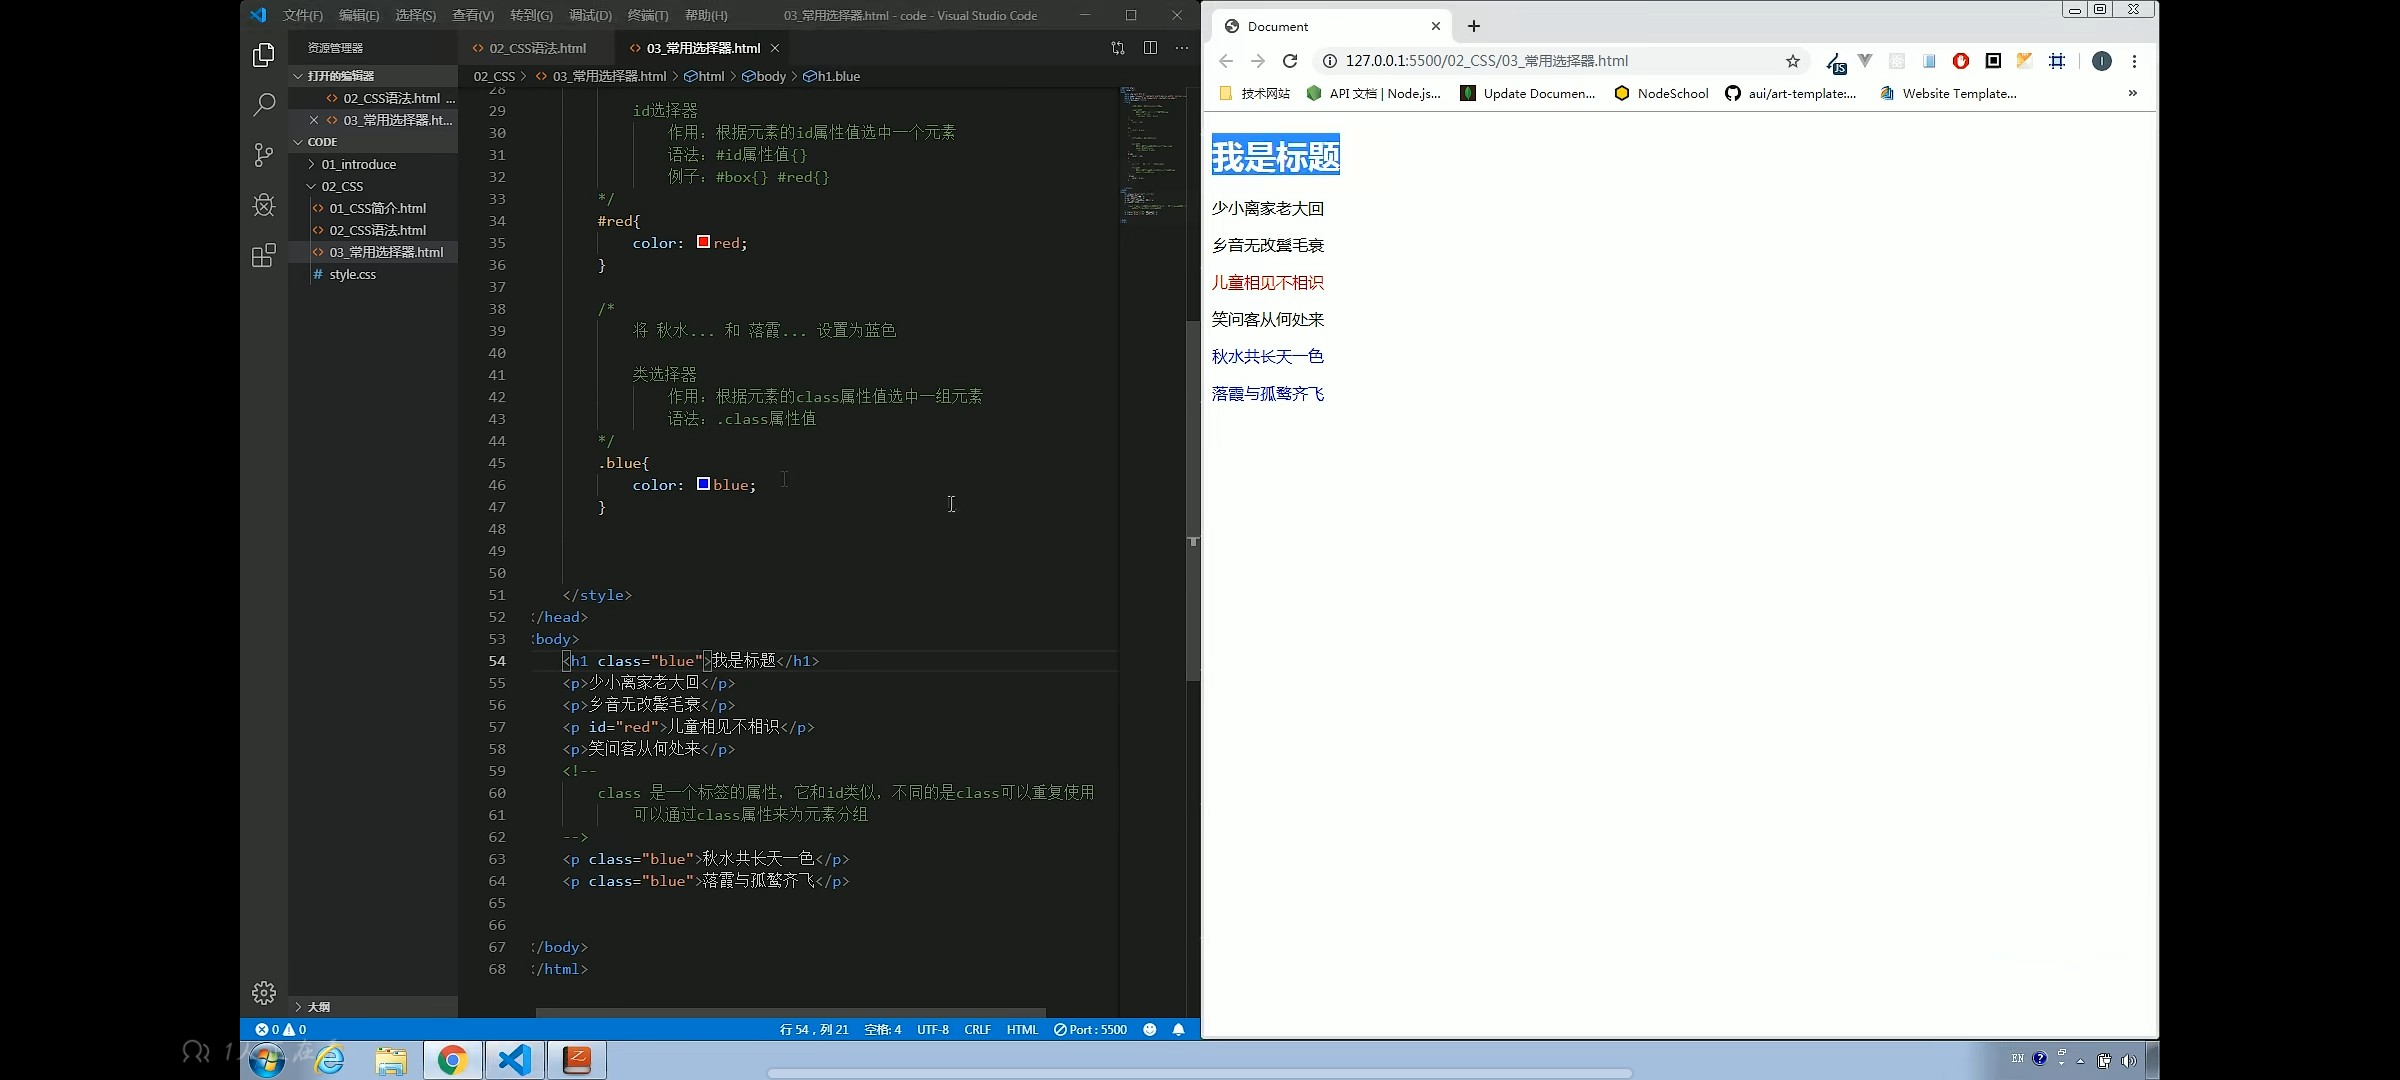Viewport: 2400px width, 1080px height.
Task: Click the UTF-8 encoding indicator
Action: coord(933,1029)
